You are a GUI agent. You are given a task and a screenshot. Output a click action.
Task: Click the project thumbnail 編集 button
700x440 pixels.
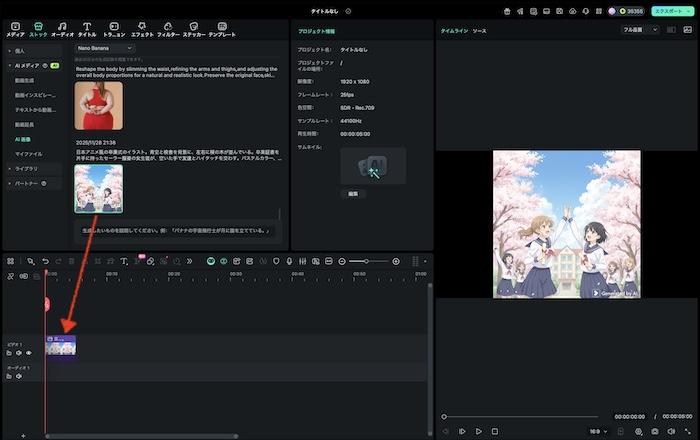click(x=353, y=194)
